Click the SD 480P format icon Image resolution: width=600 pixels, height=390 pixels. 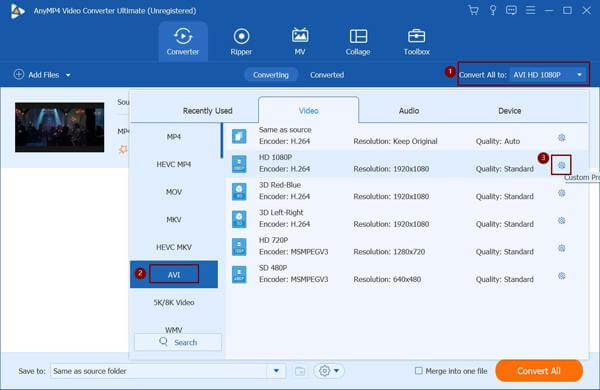click(239, 274)
